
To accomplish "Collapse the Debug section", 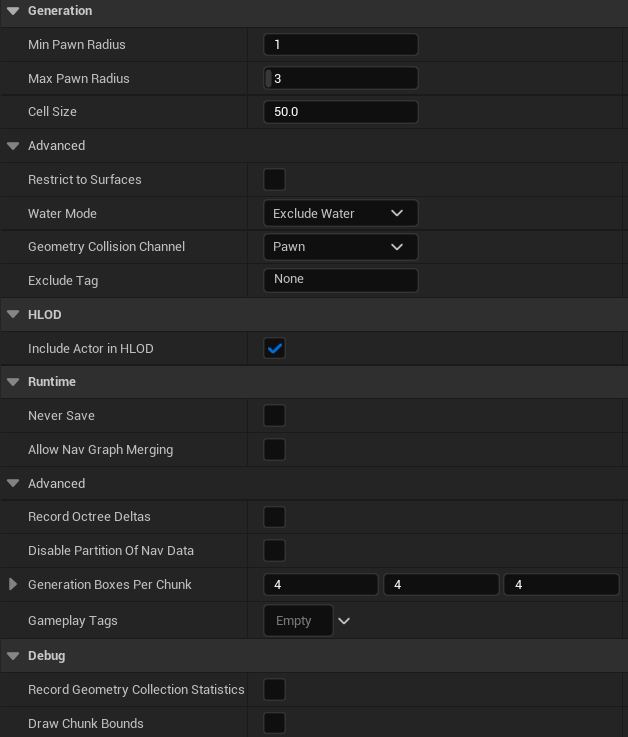I will [x=13, y=656].
